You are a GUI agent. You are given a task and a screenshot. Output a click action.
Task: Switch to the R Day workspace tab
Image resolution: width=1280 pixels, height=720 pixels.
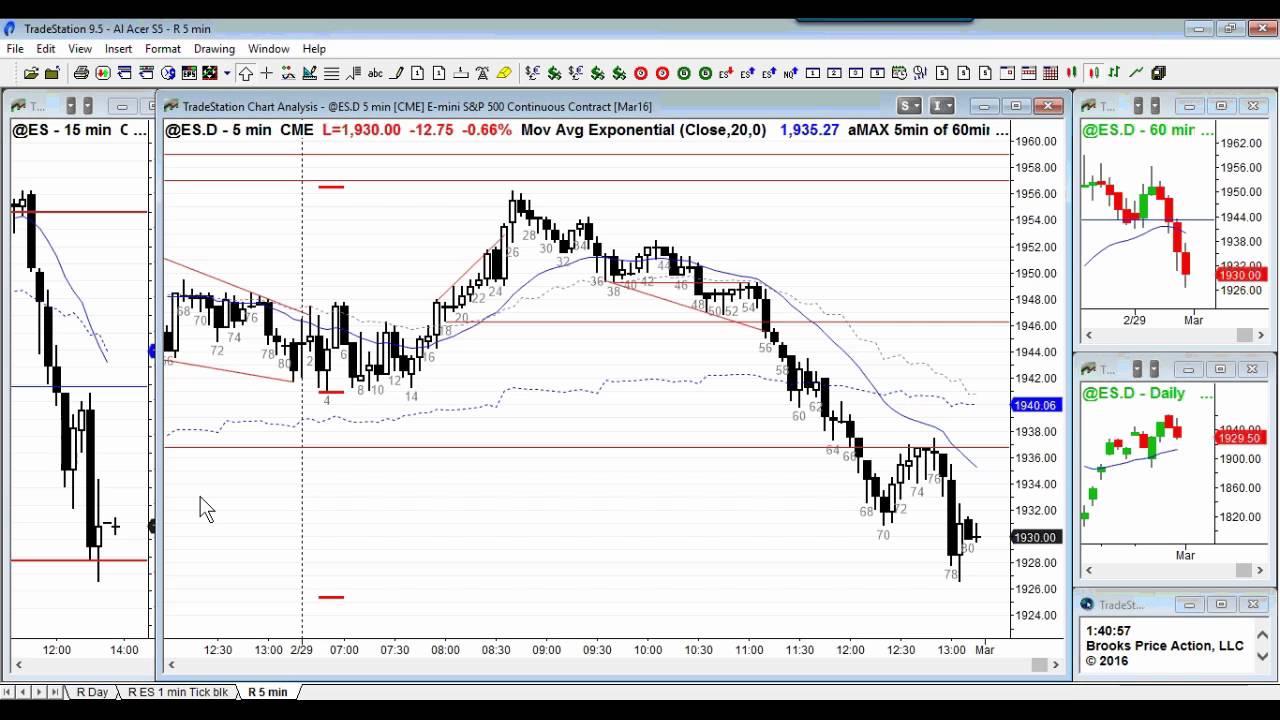(92, 692)
